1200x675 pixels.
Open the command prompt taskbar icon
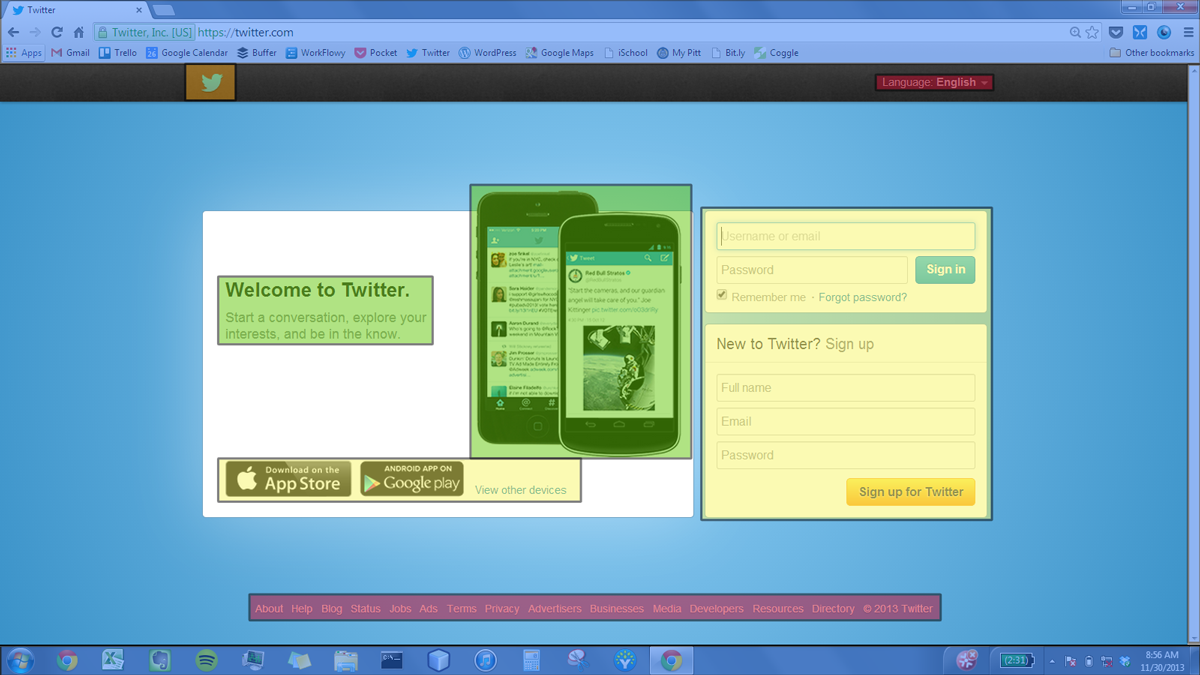(392, 660)
